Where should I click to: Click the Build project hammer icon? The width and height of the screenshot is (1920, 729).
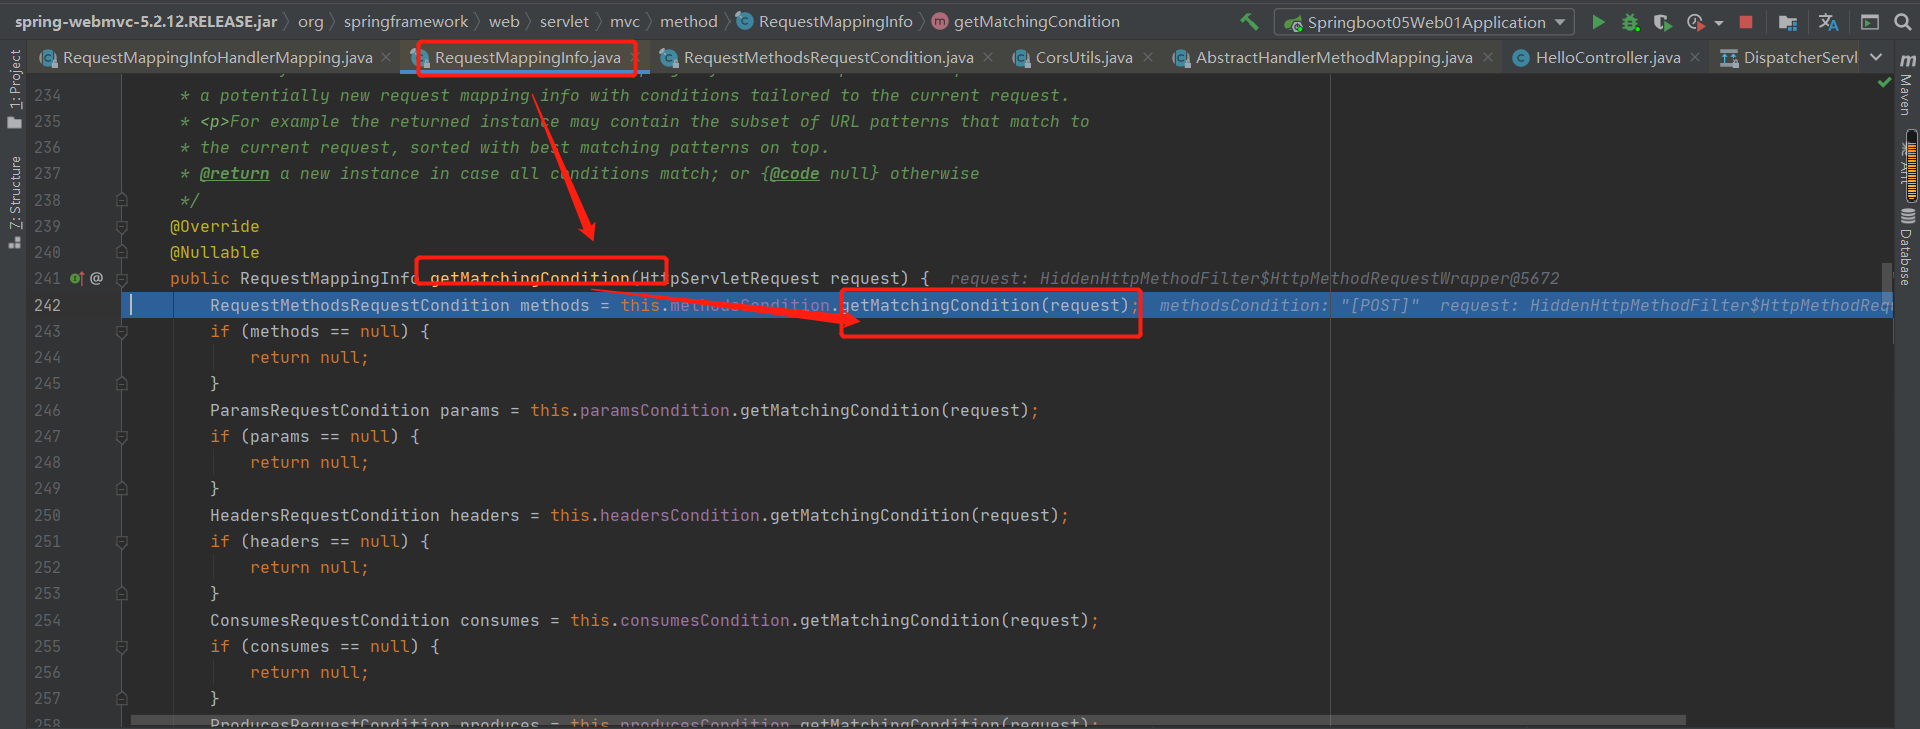(x=1249, y=21)
